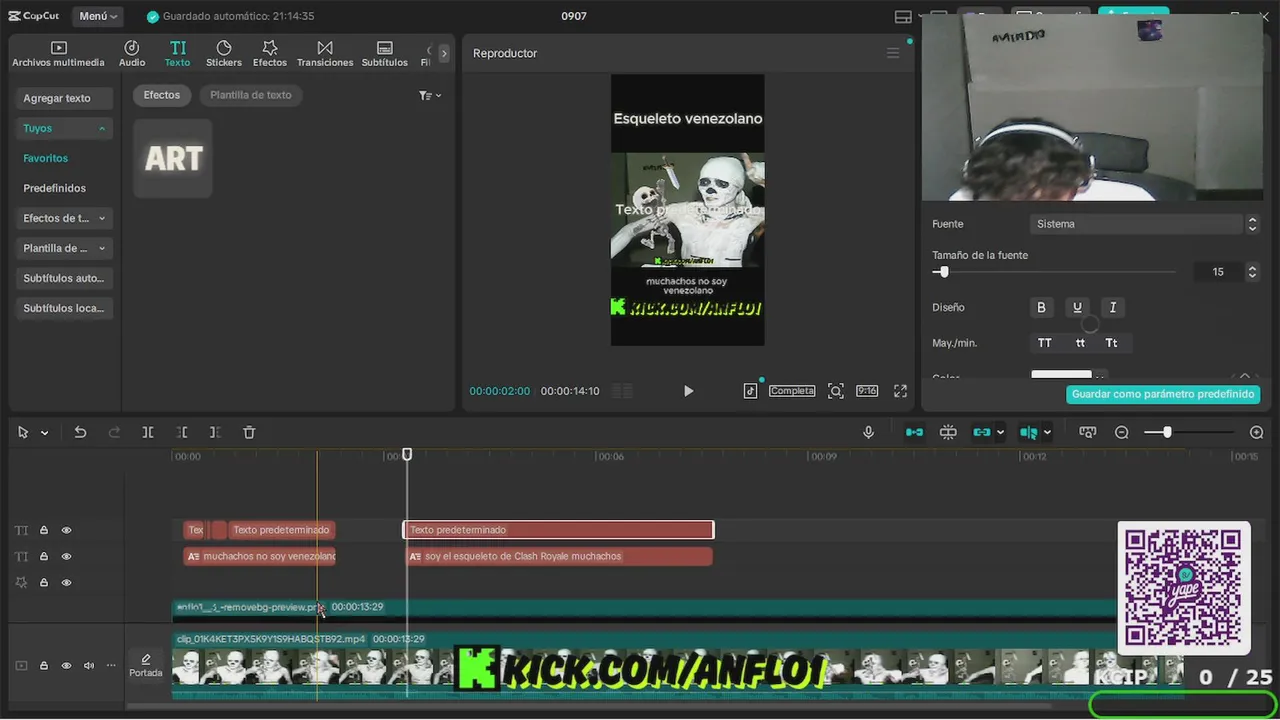This screenshot has height=720, width=1280.
Task: Split clip at playhead
Action: coord(148,432)
